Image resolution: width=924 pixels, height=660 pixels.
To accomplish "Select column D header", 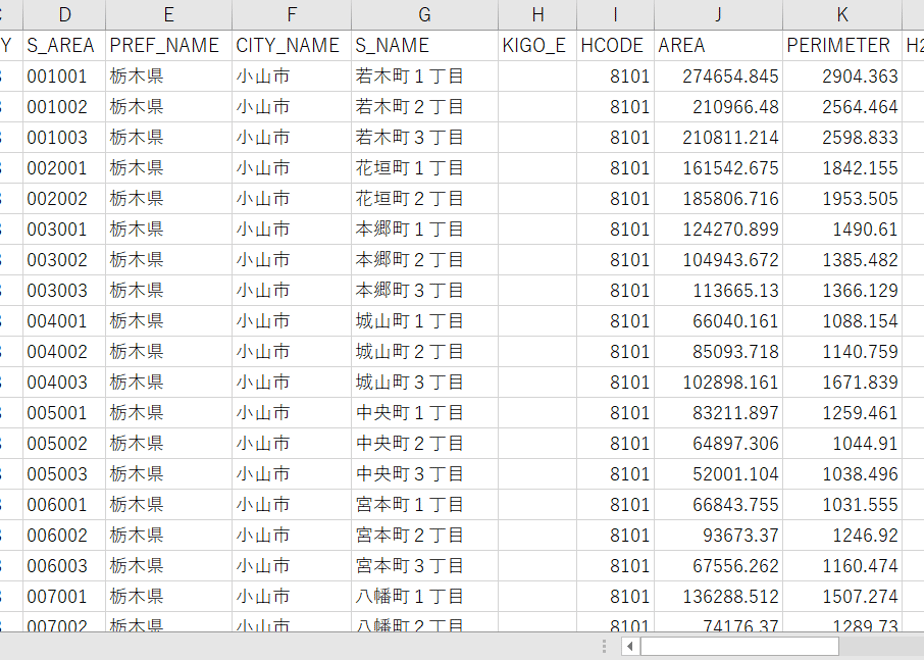I will tap(64, 15).
